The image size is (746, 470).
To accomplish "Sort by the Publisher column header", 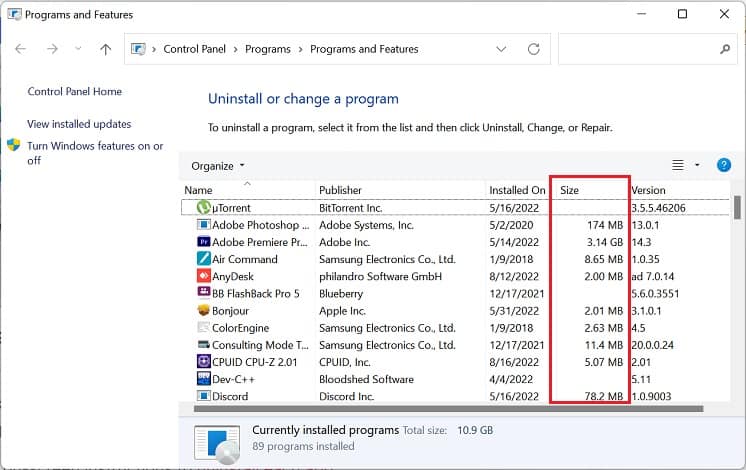I will (340, 190).
